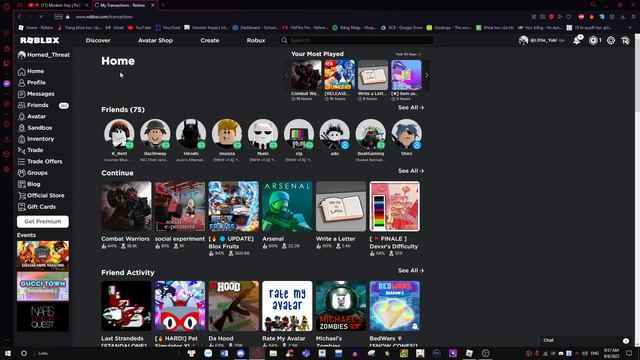Open Write a Letter in Continue
Image resolution: width=640 pixels, height=360 pixels.
(341, 207)
